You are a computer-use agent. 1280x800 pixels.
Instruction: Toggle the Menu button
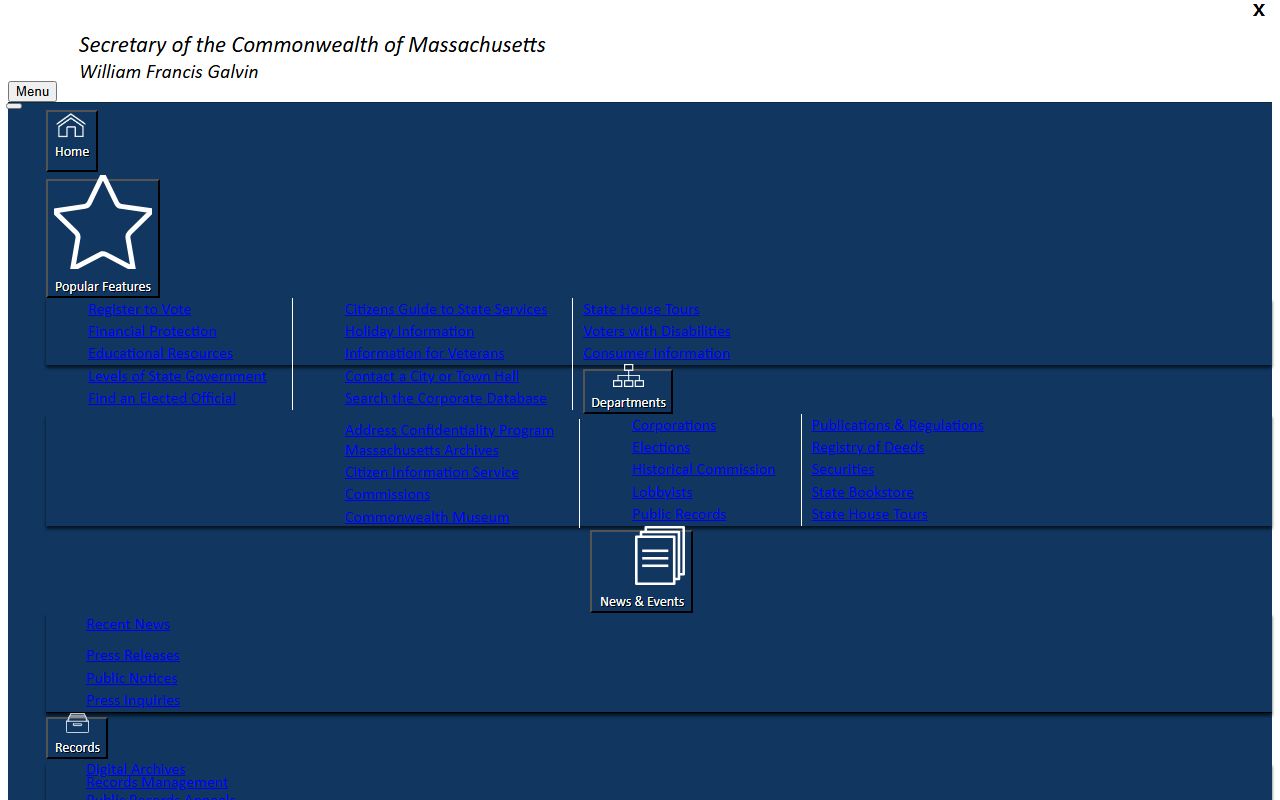coord(32,91)
